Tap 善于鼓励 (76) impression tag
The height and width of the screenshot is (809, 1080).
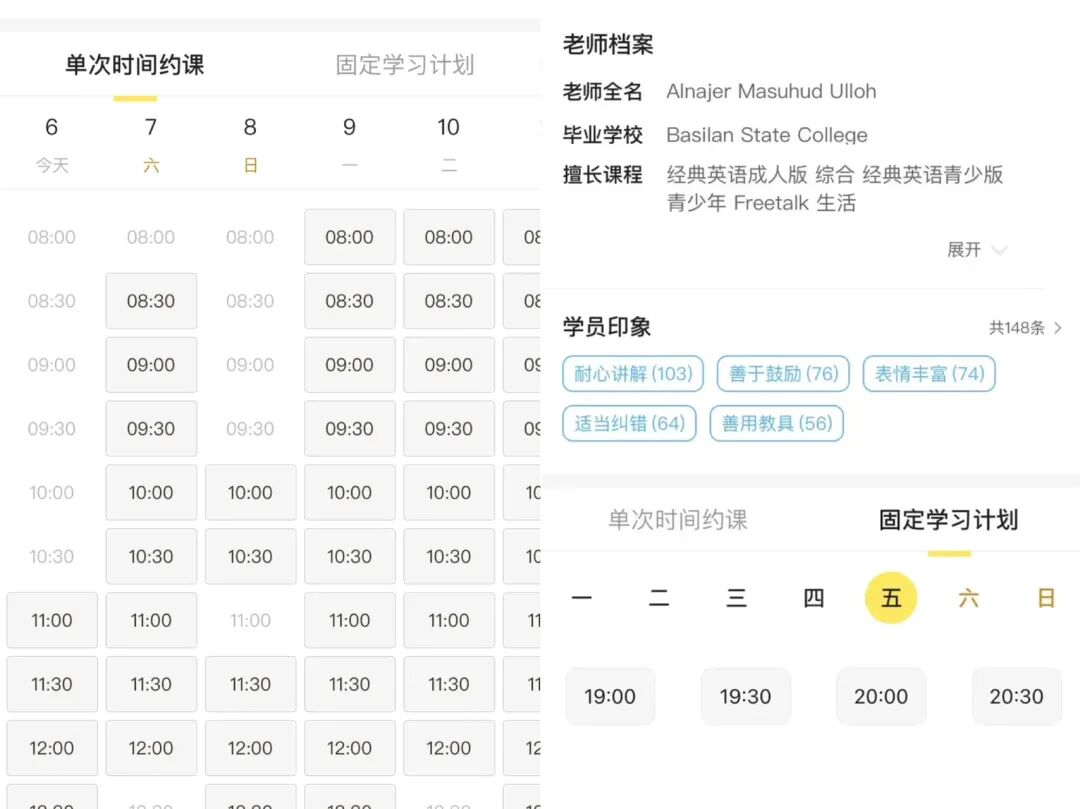pos(783,374)
